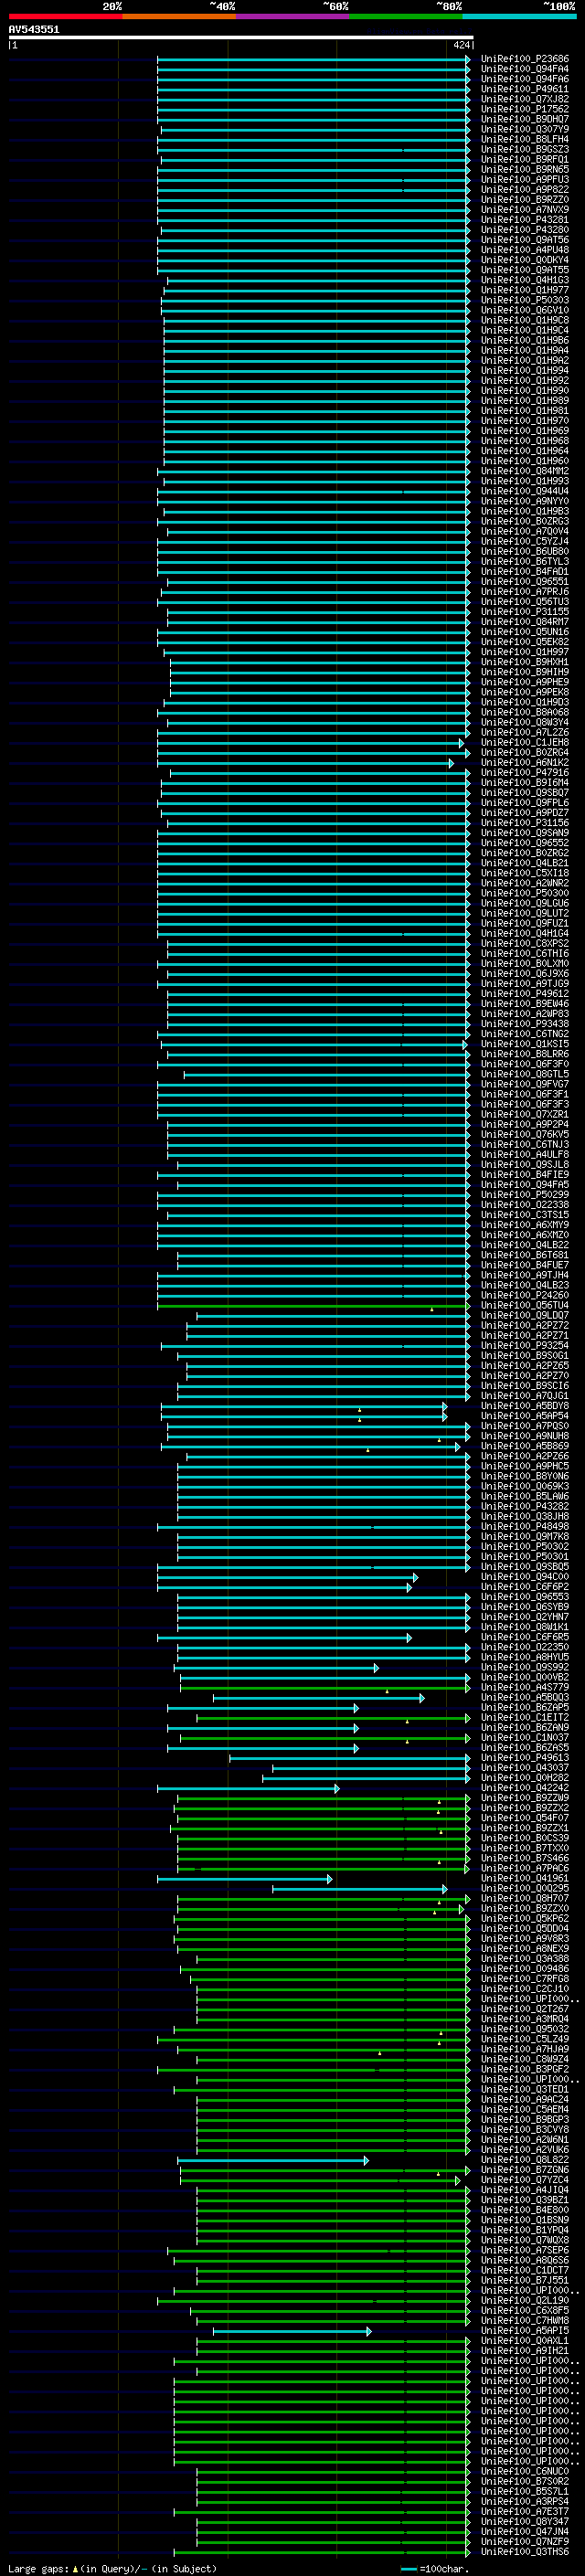The height and width of the screenshot is (2576, 585).
Task: Select the UniRef100_A5B869 label
Action: [524, 1446]
